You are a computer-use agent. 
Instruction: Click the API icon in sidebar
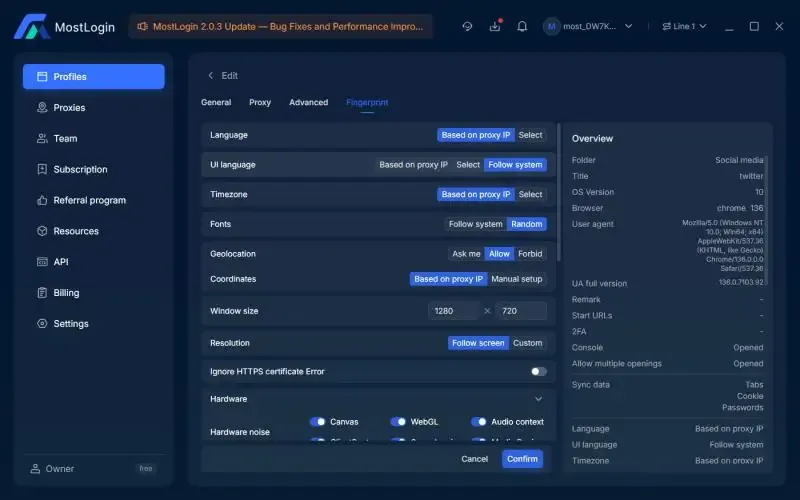[x=42, y=262]
